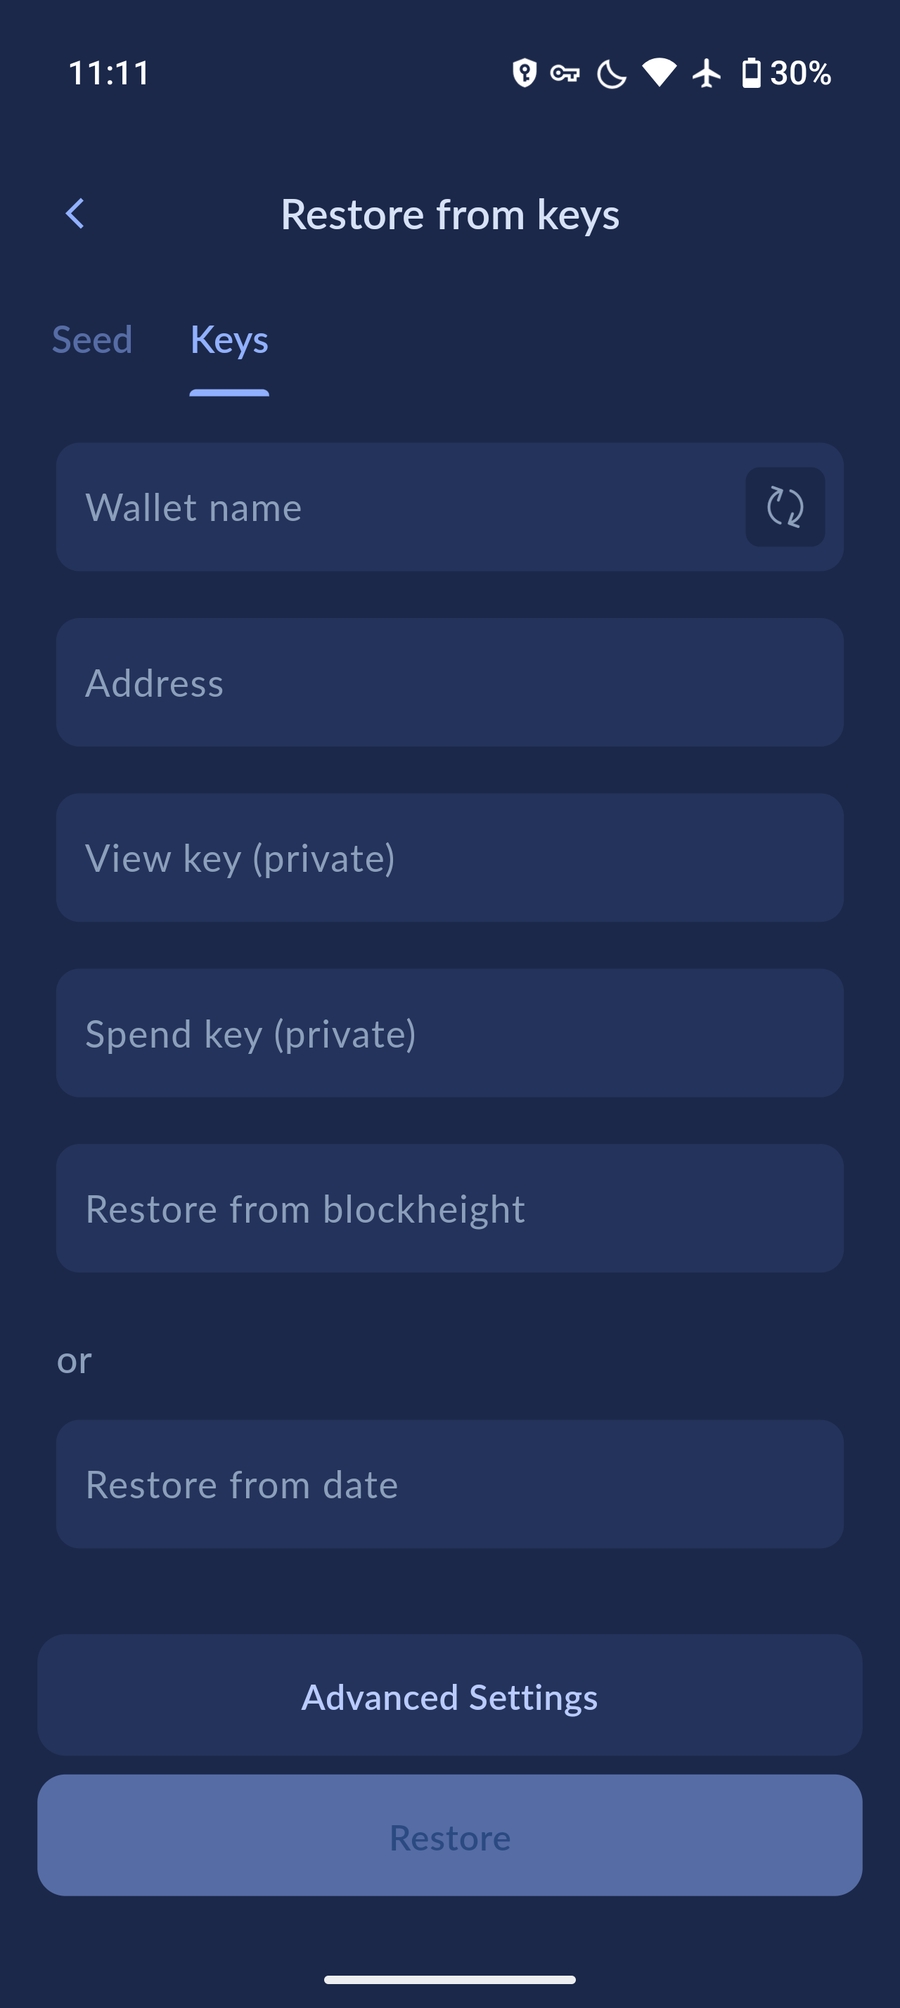This screenshot has height=2008, width=900.
Task: Tap the night mode moon icon
Action: pyautogui.click(x=611, y=73)
